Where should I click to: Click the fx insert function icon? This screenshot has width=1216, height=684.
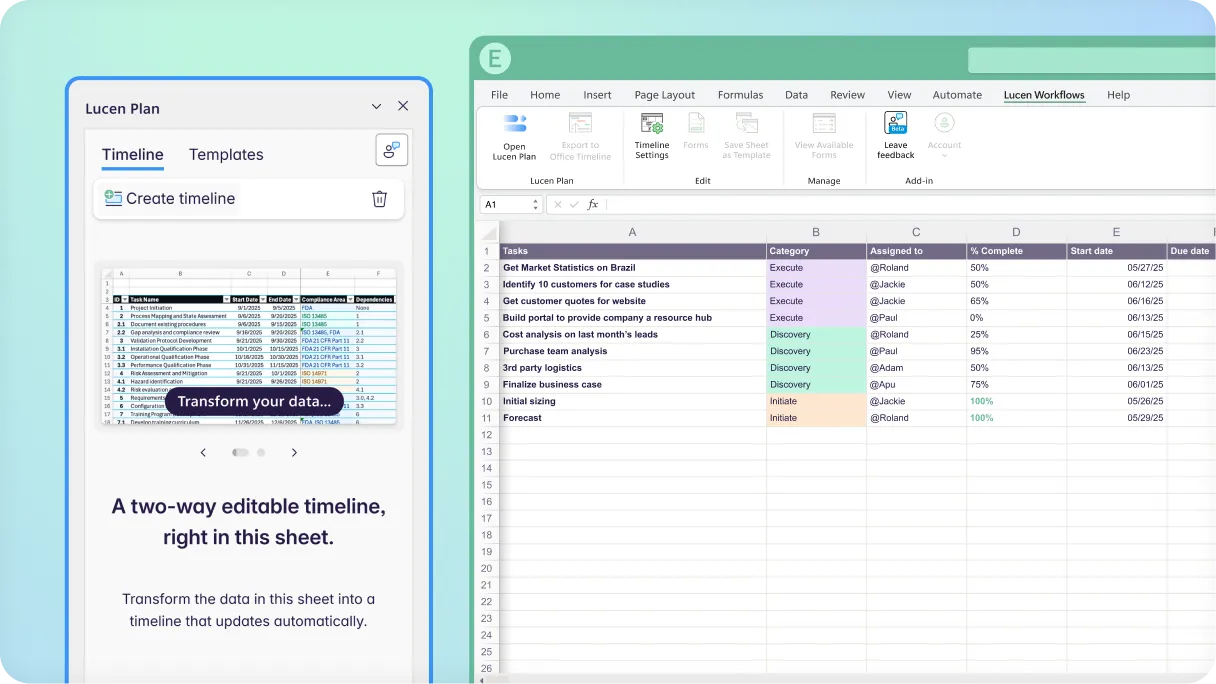(x=592, y=204)
